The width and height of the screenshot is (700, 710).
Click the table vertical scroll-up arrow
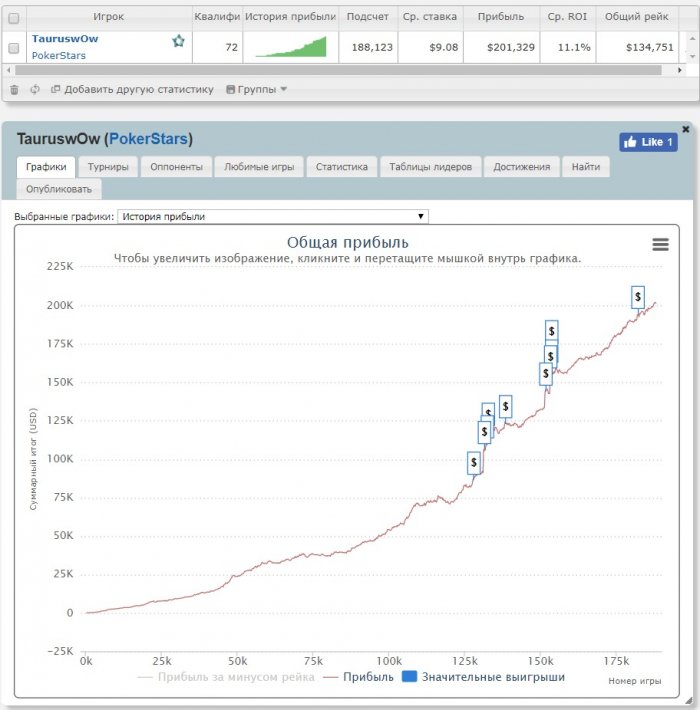(x=692, y=38)
